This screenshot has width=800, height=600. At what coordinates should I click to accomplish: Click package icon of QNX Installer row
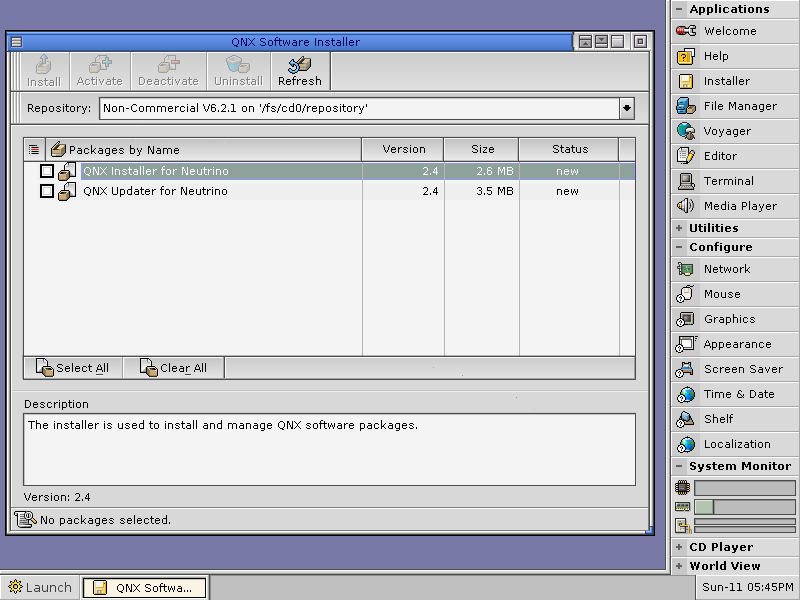[x=67, y=171]
